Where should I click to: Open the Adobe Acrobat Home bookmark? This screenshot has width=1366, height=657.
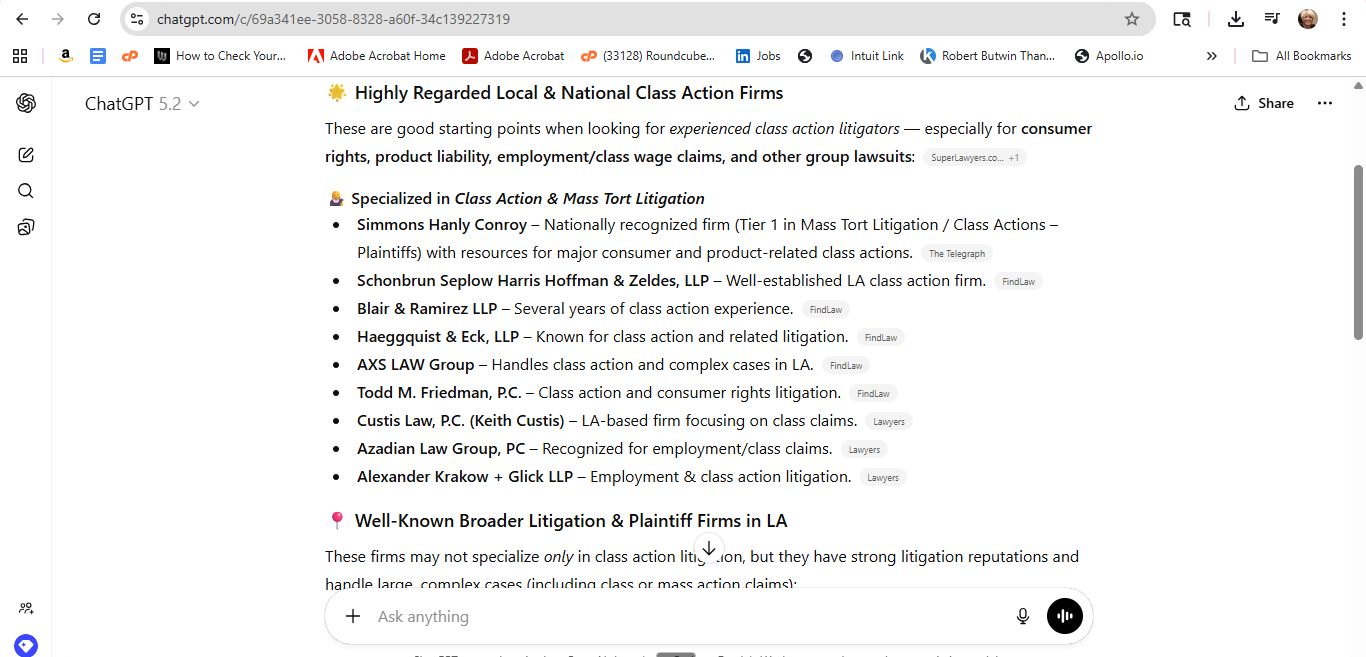[376, 56]
